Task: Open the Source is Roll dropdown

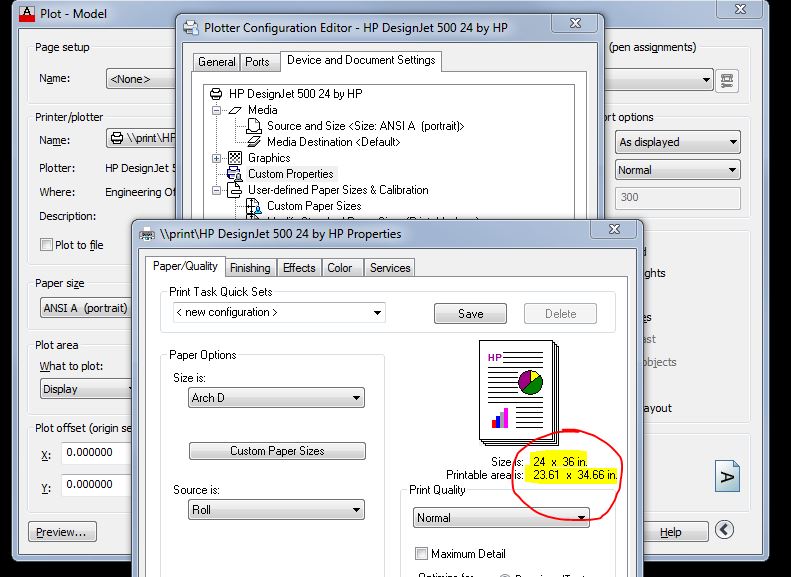Action: (276, 510)
